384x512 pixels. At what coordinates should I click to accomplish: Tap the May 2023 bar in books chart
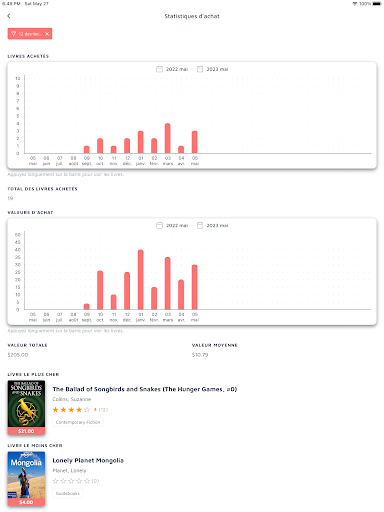195,142
